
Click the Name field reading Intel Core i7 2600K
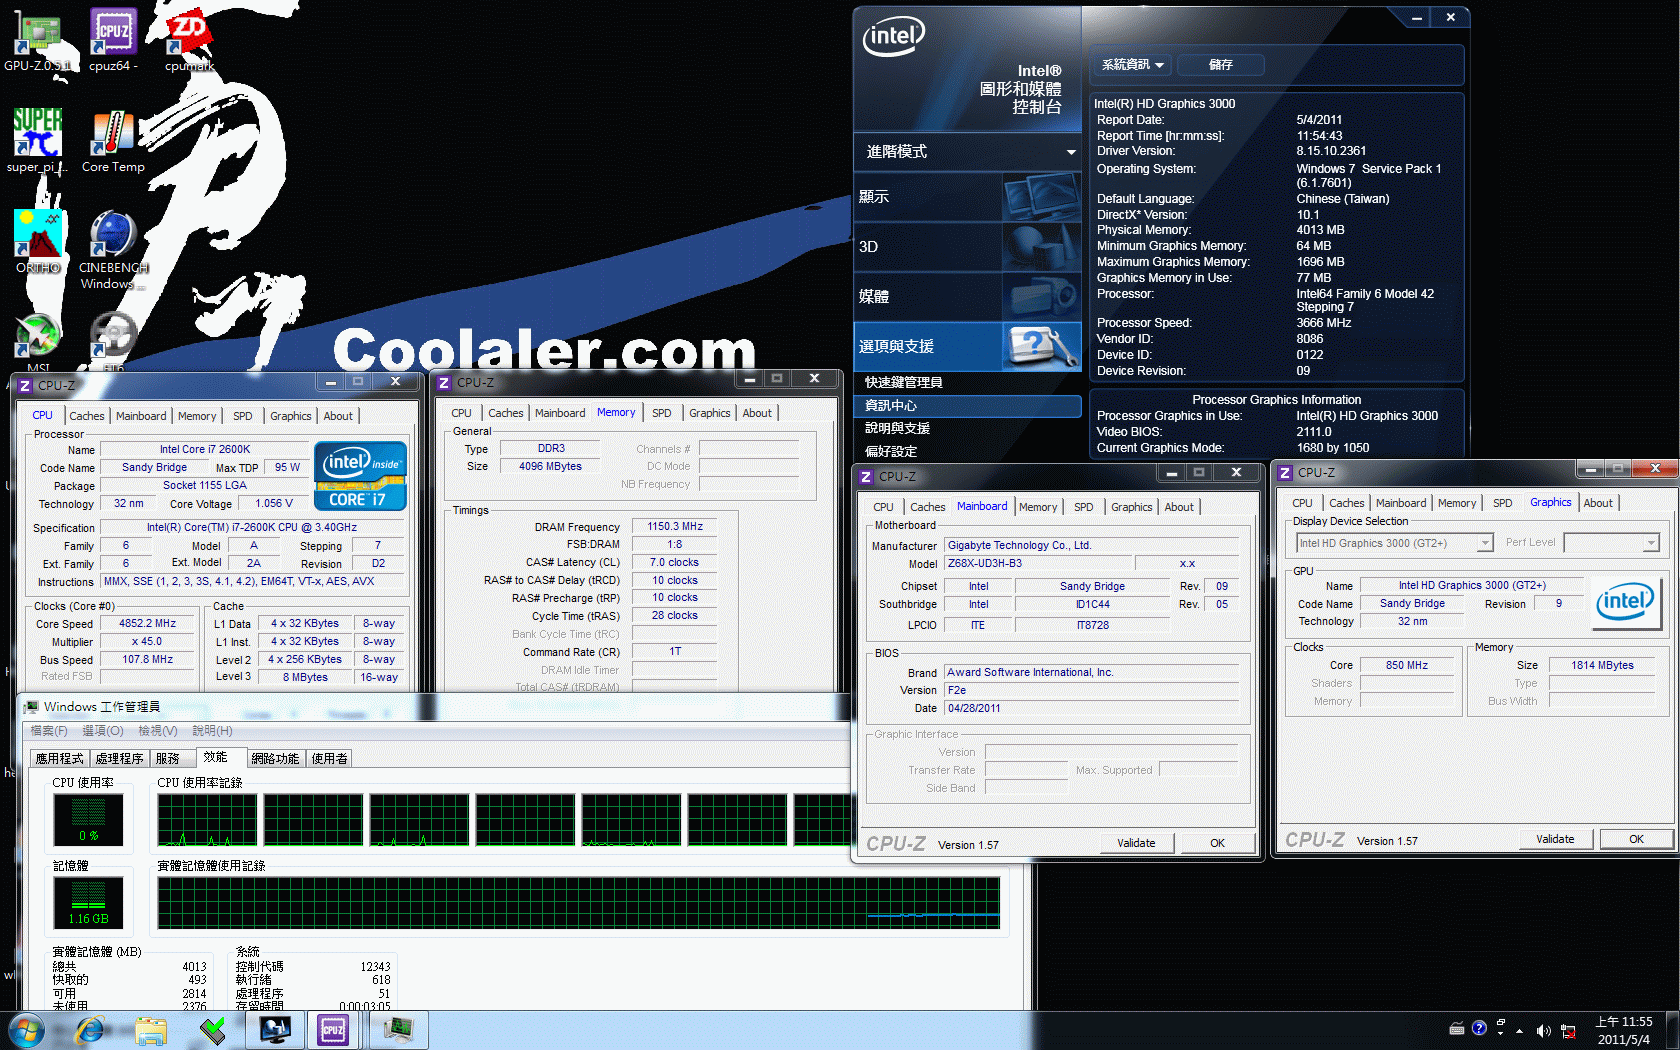click(x=205, y=450)
